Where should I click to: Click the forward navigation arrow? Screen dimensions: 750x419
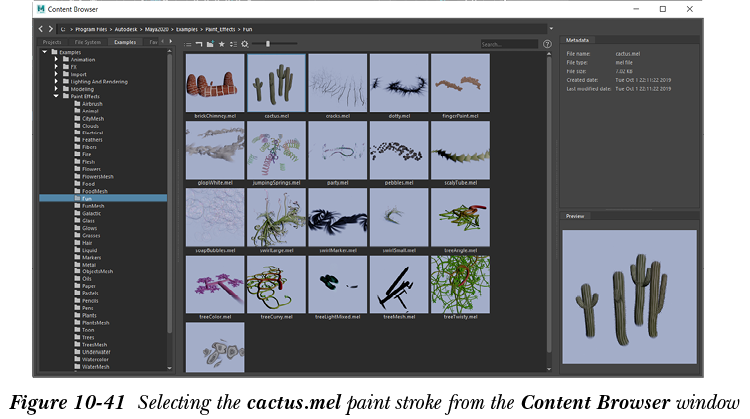click(x=52, y=30)
